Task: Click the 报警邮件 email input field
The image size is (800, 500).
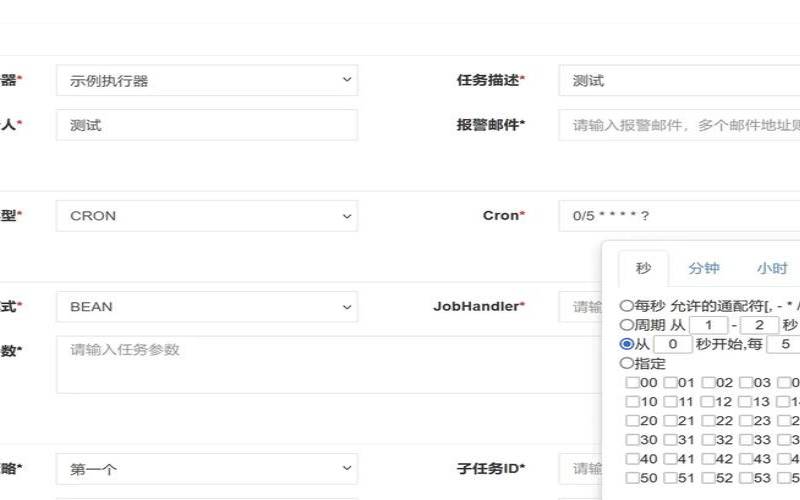Action: pos(680,125)
